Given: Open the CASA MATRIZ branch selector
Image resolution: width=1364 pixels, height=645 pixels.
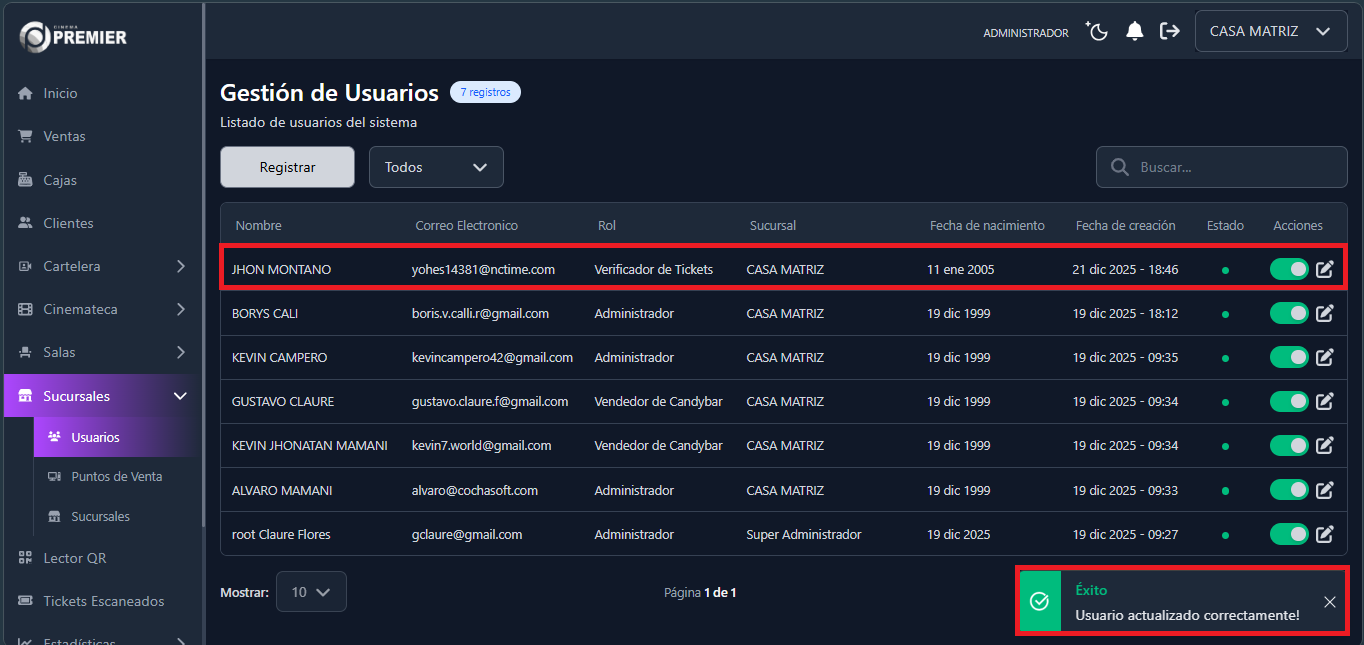Looking at the screenshot, I should [x=1270, y=32].
